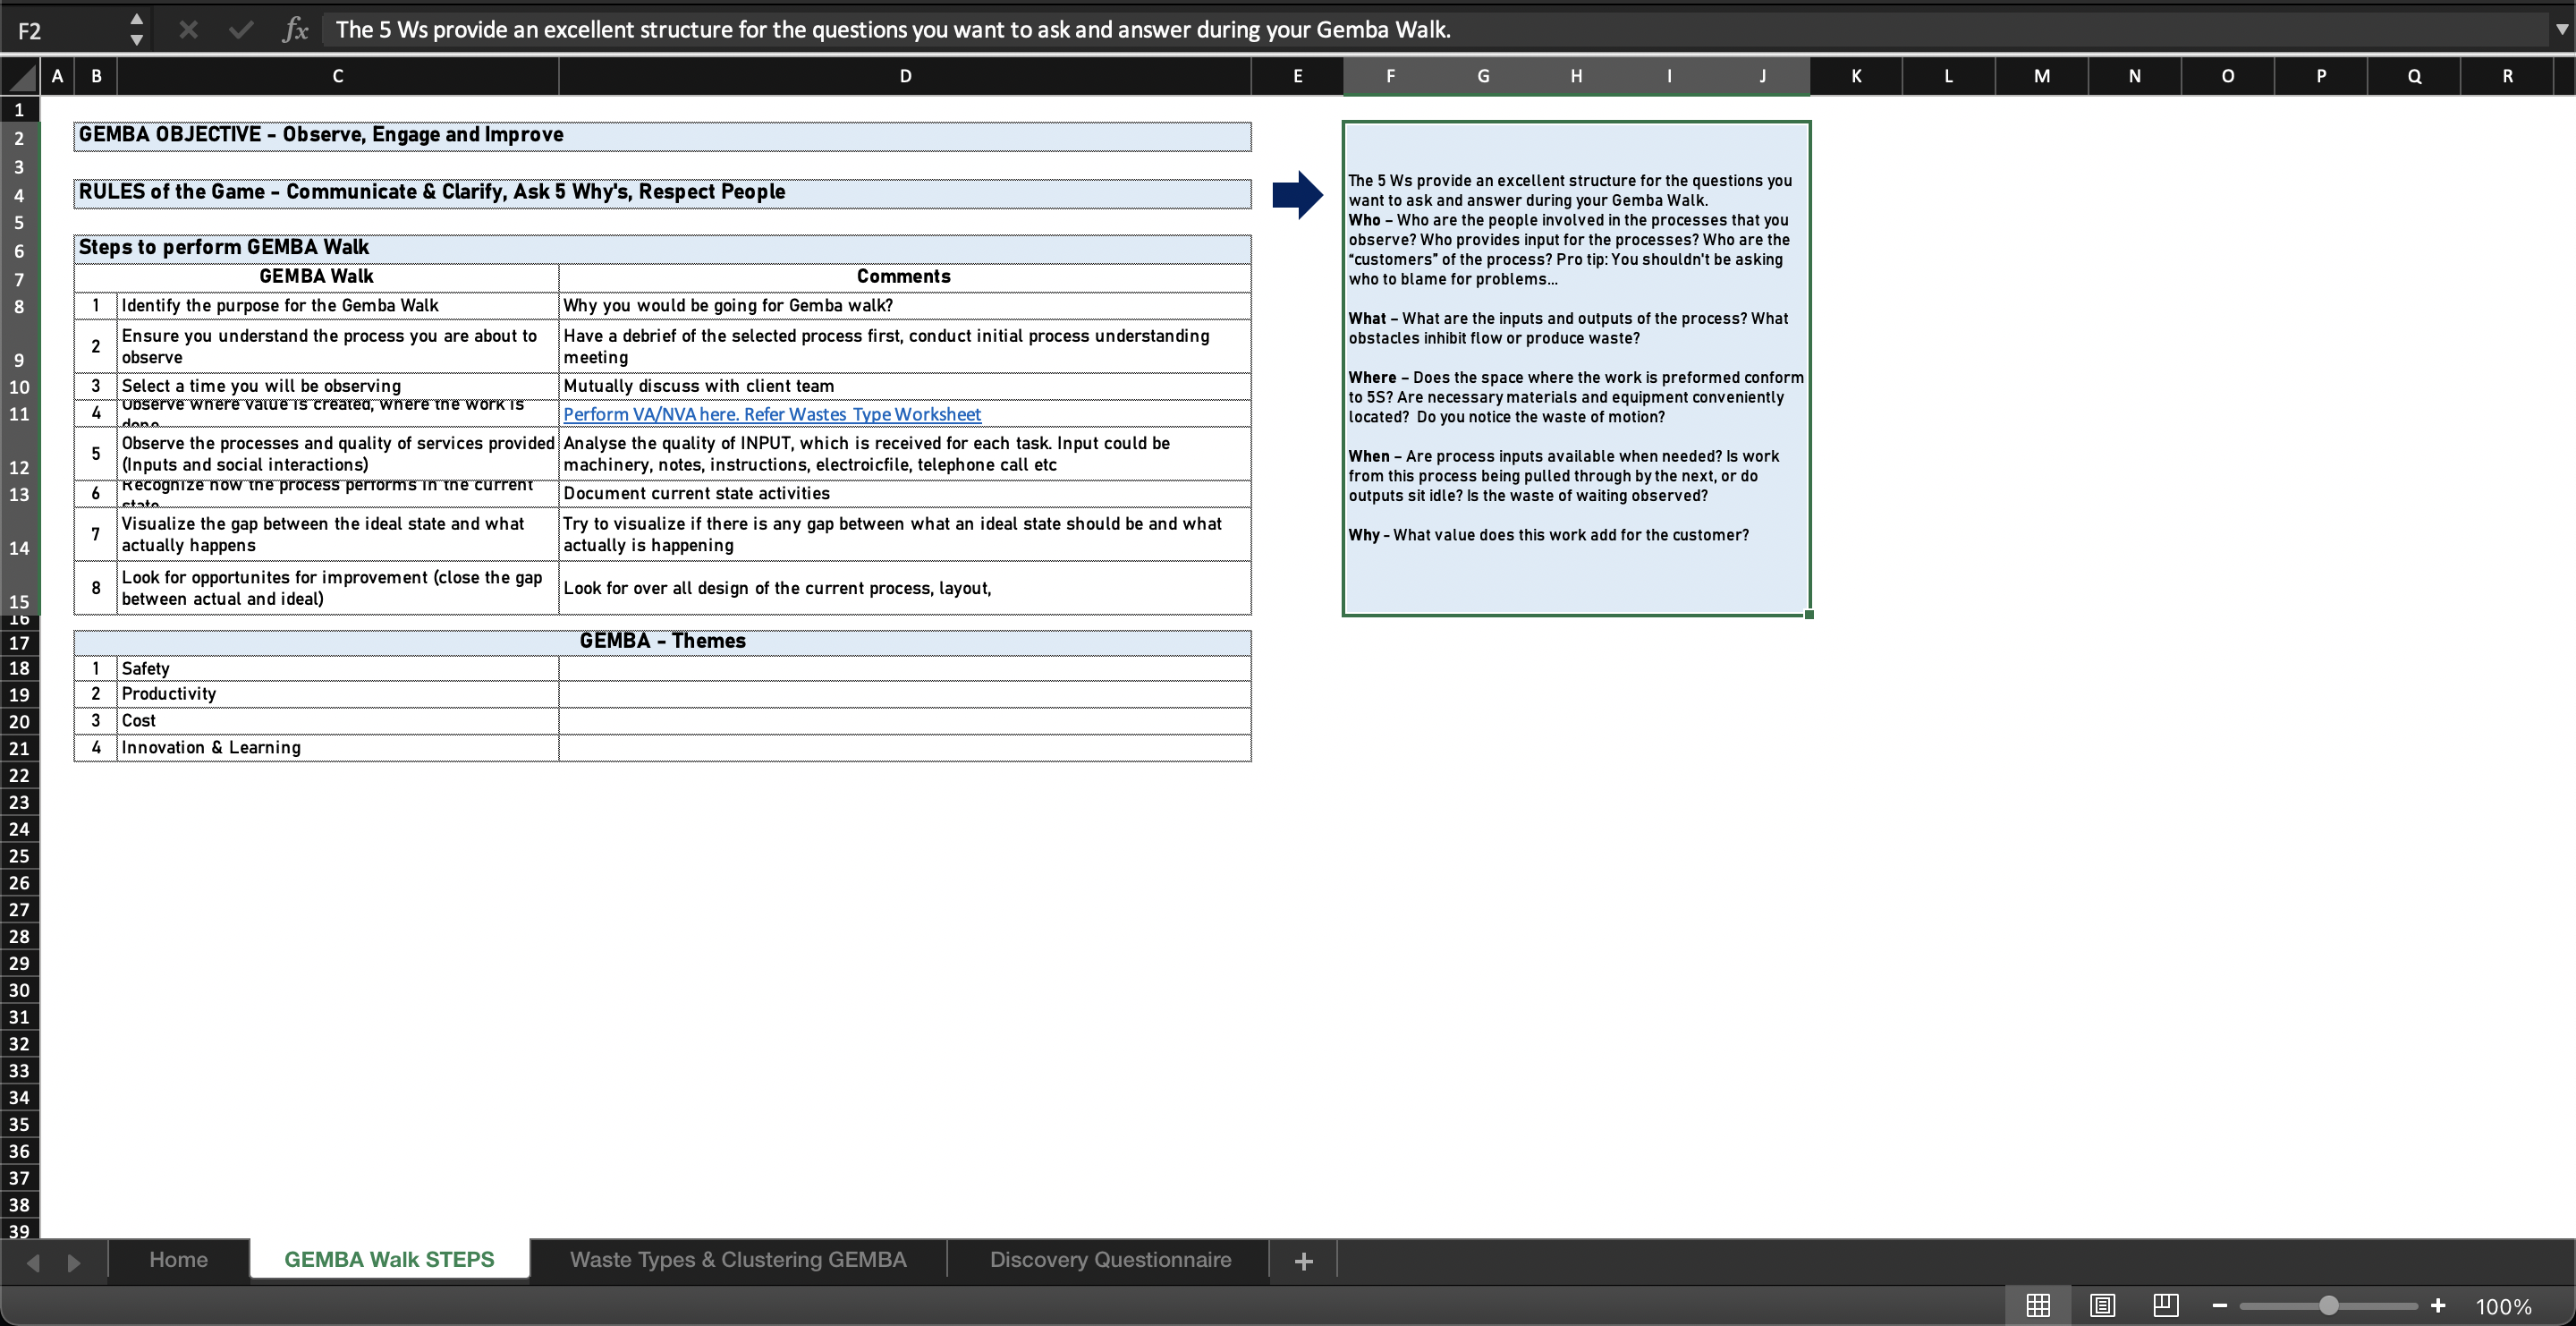Open Waste Types & Clustering GEMBA tab
The width and height of the screenshot is (2576, 1326).
coord(738,1259)
